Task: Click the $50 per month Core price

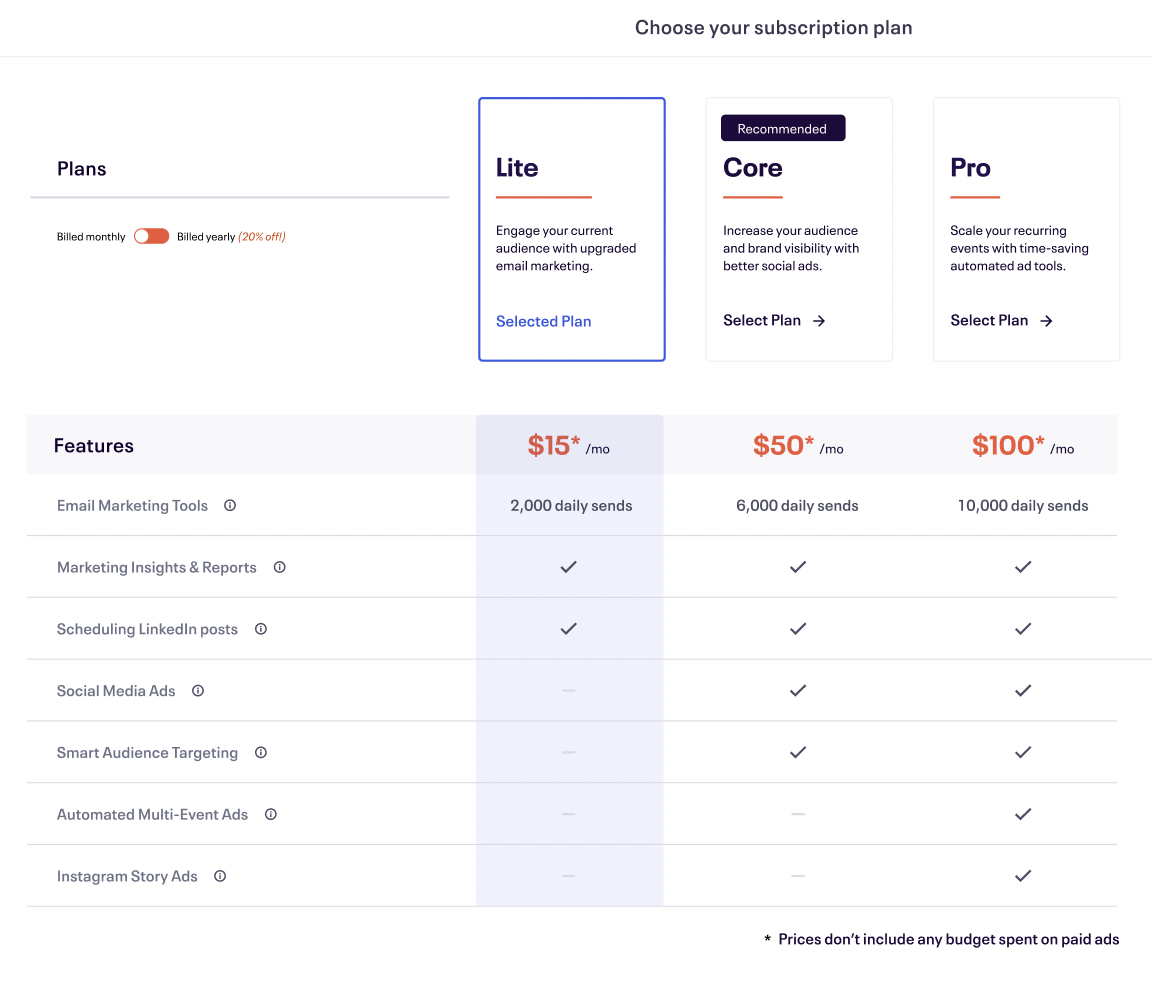Action: pos(798,446)
